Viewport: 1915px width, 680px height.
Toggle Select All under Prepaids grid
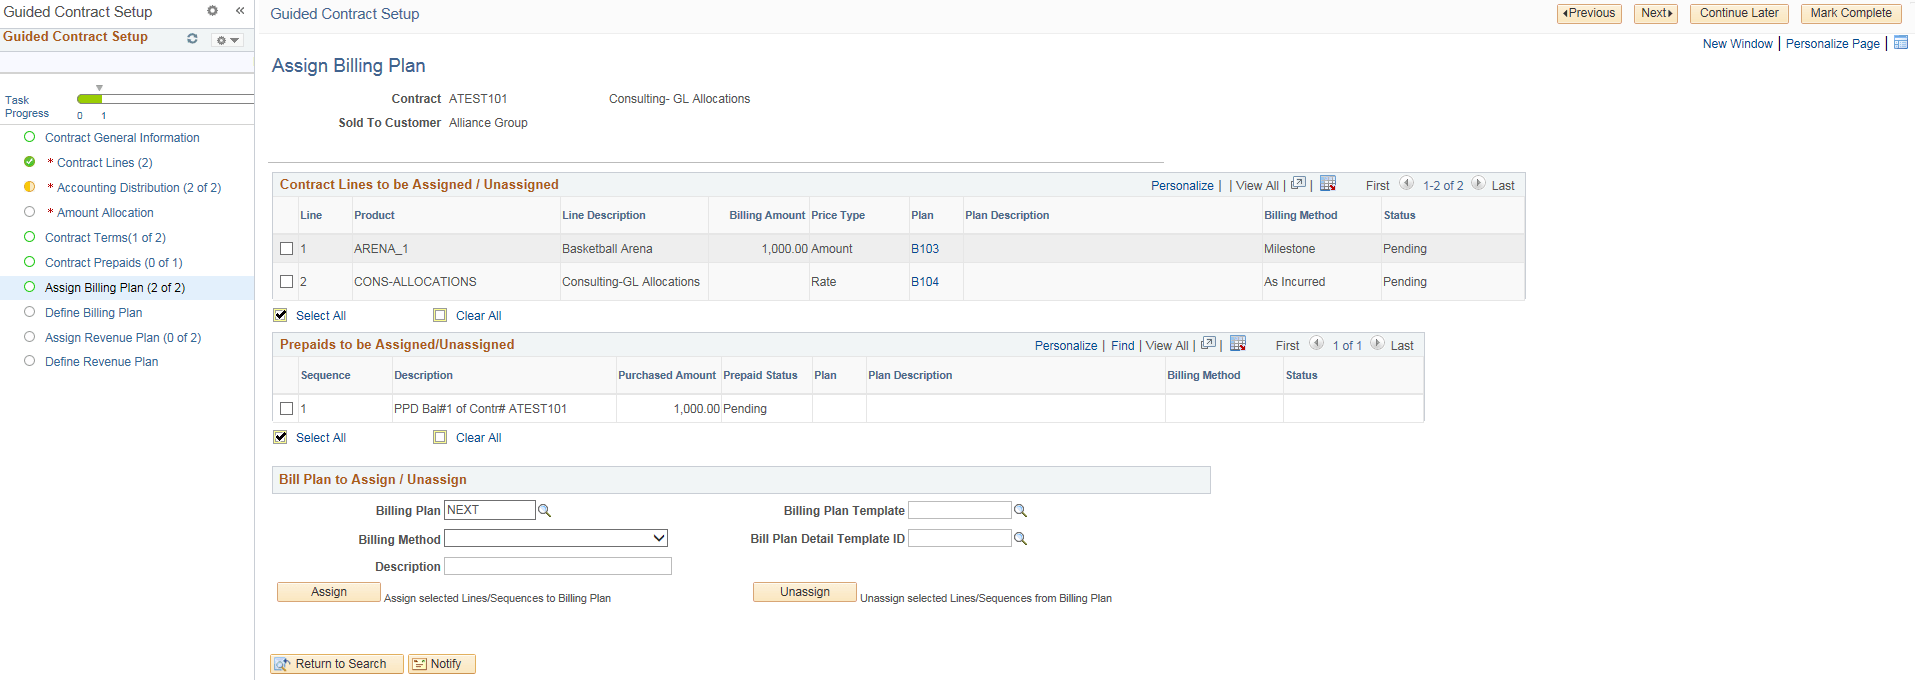point(281,437)
